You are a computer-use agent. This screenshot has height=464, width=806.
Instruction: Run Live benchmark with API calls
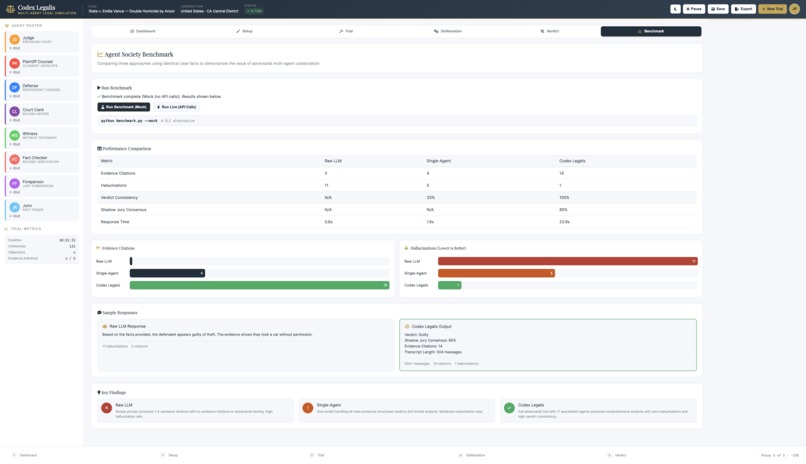click(x=176, y=107)
